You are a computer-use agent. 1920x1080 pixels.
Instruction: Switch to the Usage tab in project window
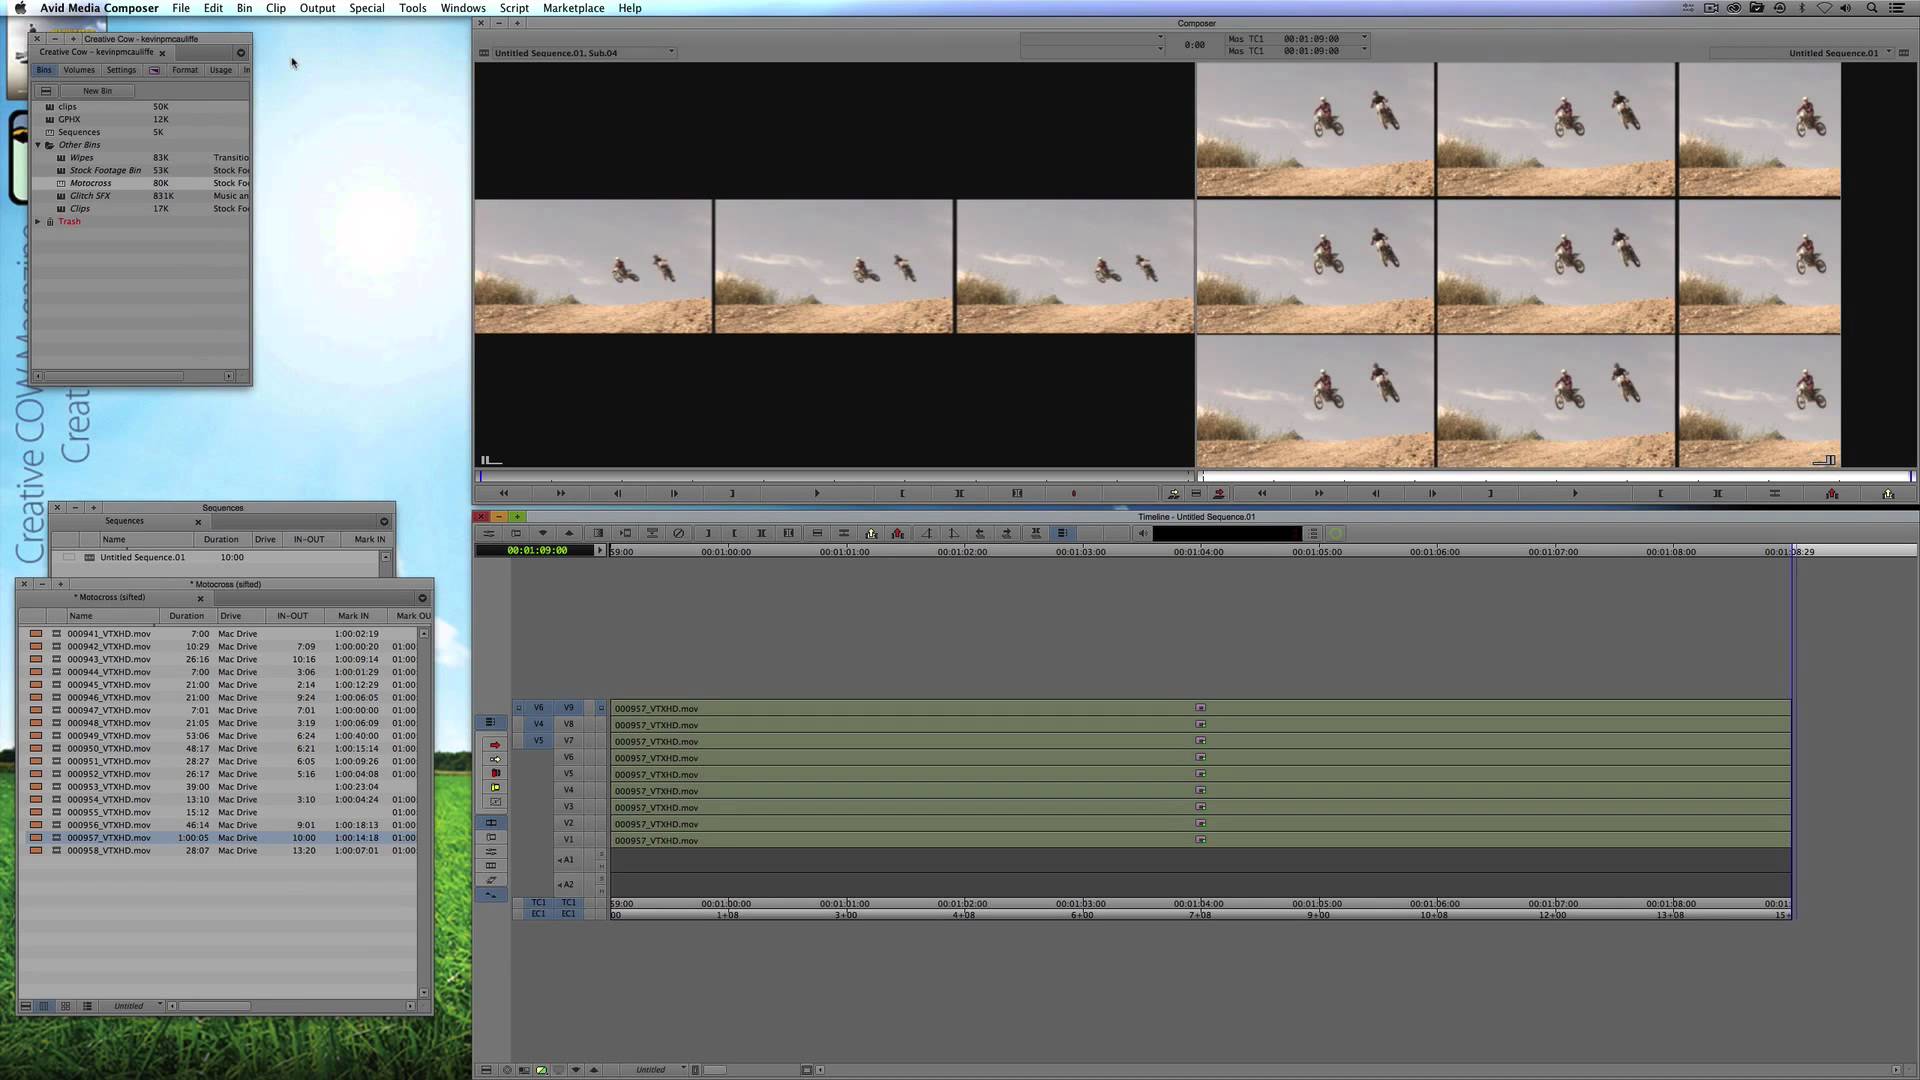coord(221,70)
